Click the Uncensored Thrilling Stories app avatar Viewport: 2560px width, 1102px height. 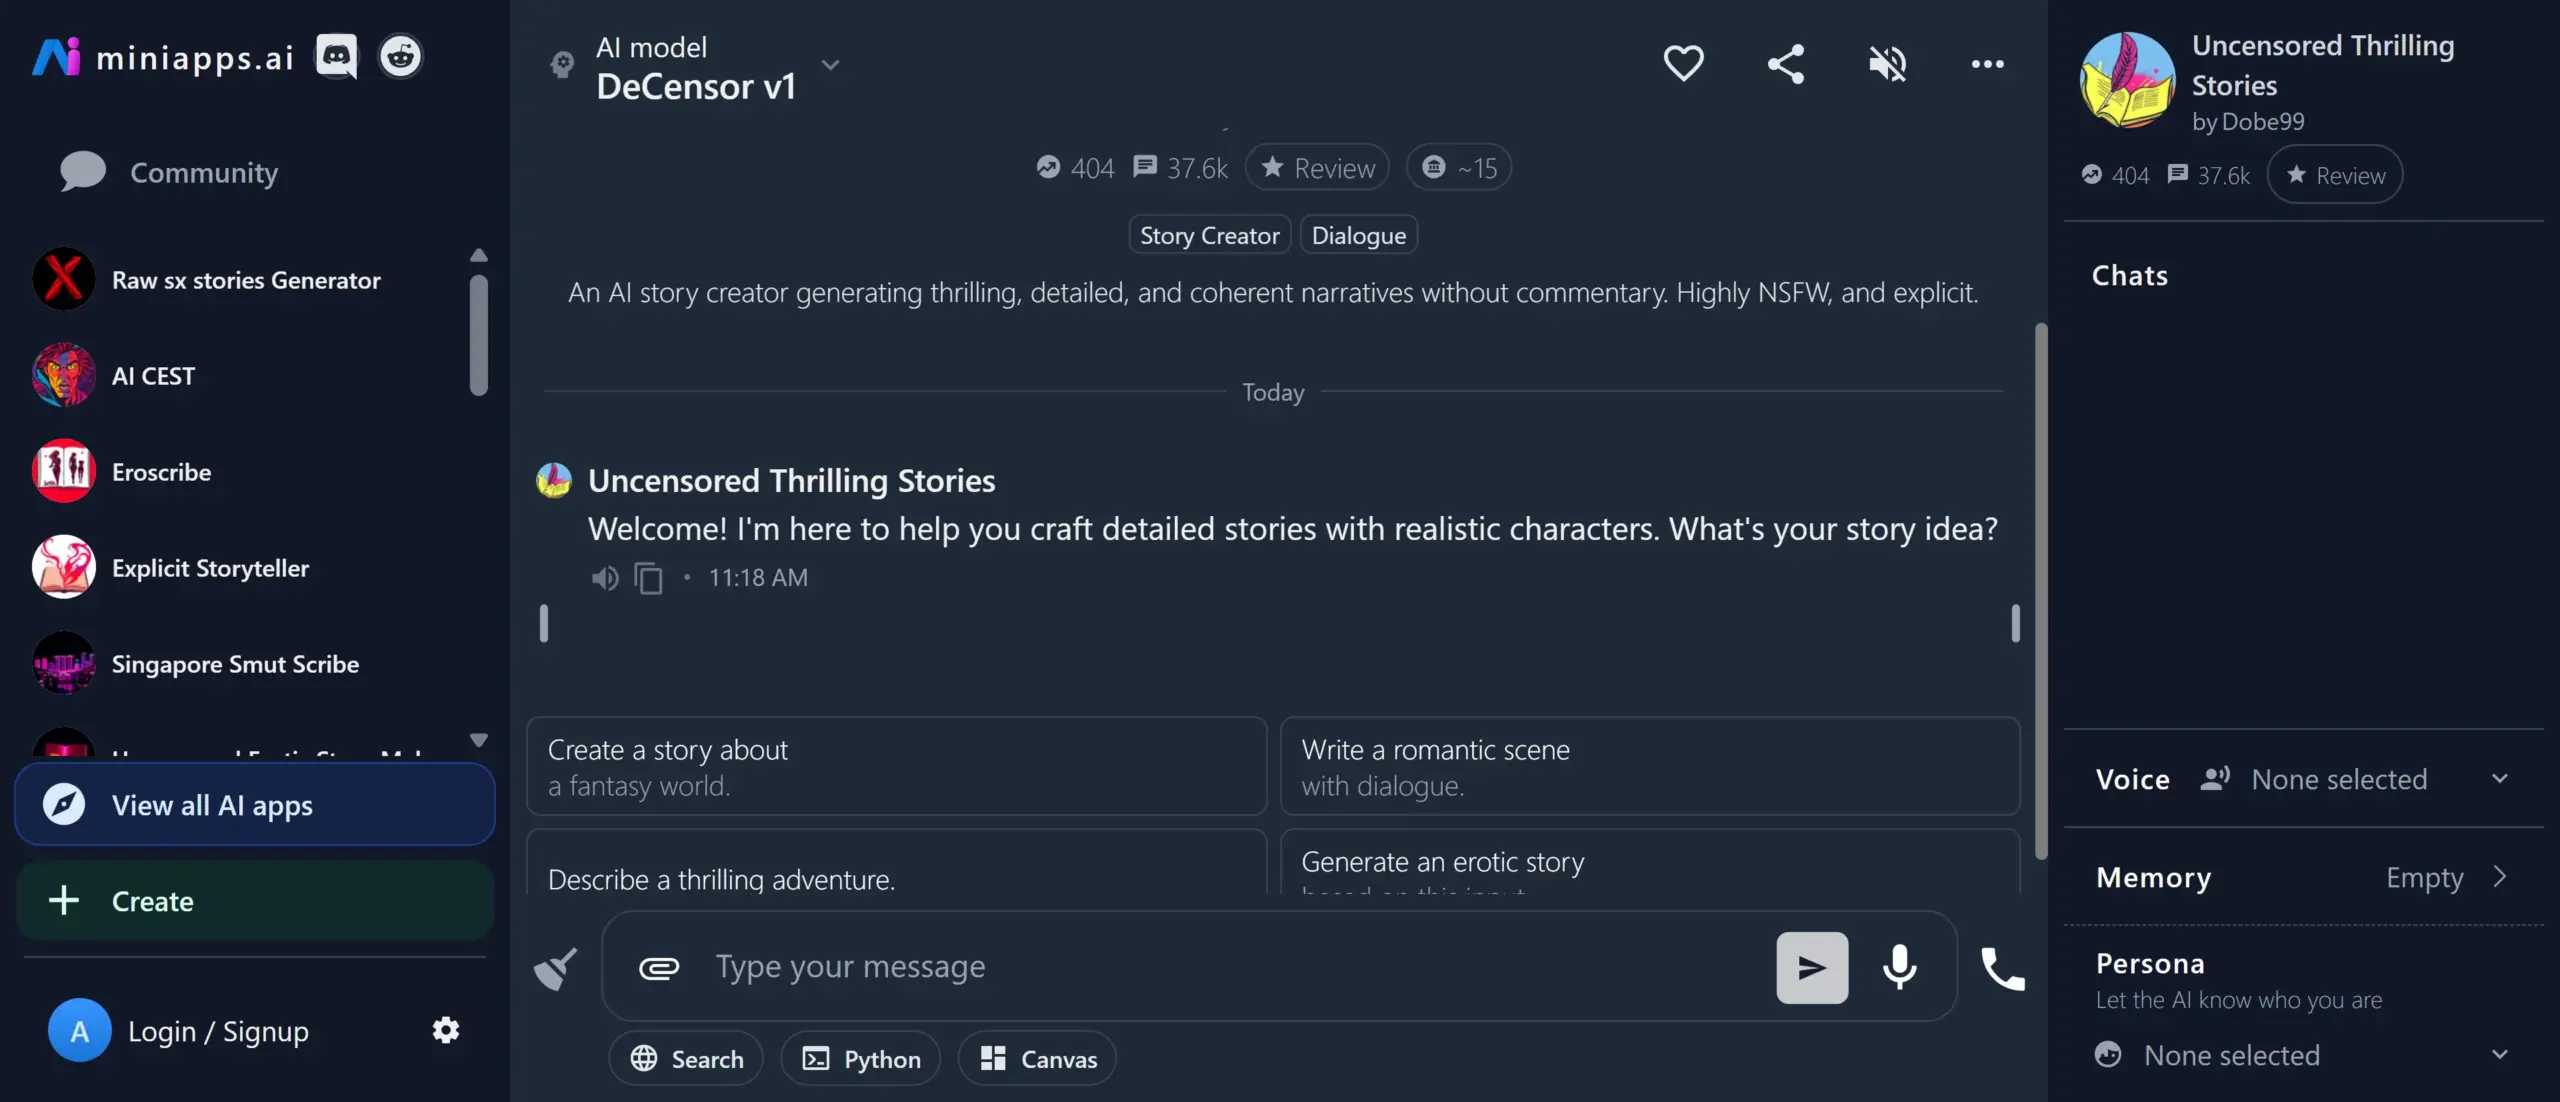click(2127, 80)
